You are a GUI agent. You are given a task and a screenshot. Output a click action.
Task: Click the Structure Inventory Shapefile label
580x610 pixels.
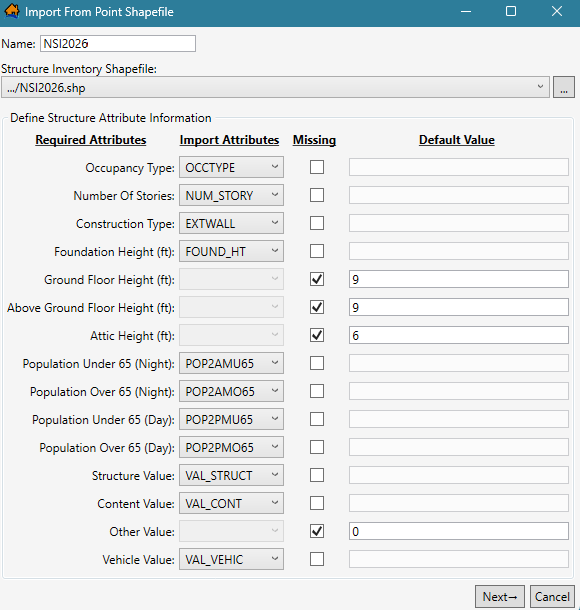pyautogui.click(x=79, y=69)
